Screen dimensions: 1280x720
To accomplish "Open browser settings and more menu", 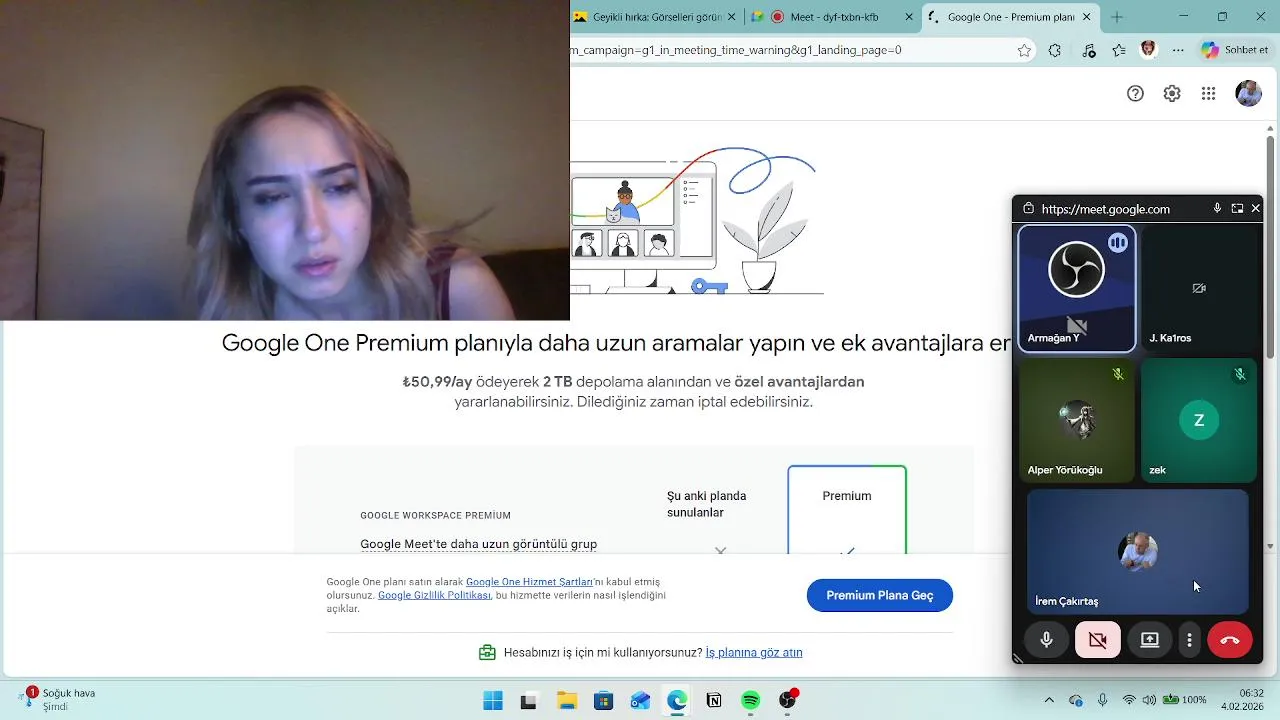I will pos(1179,50).
